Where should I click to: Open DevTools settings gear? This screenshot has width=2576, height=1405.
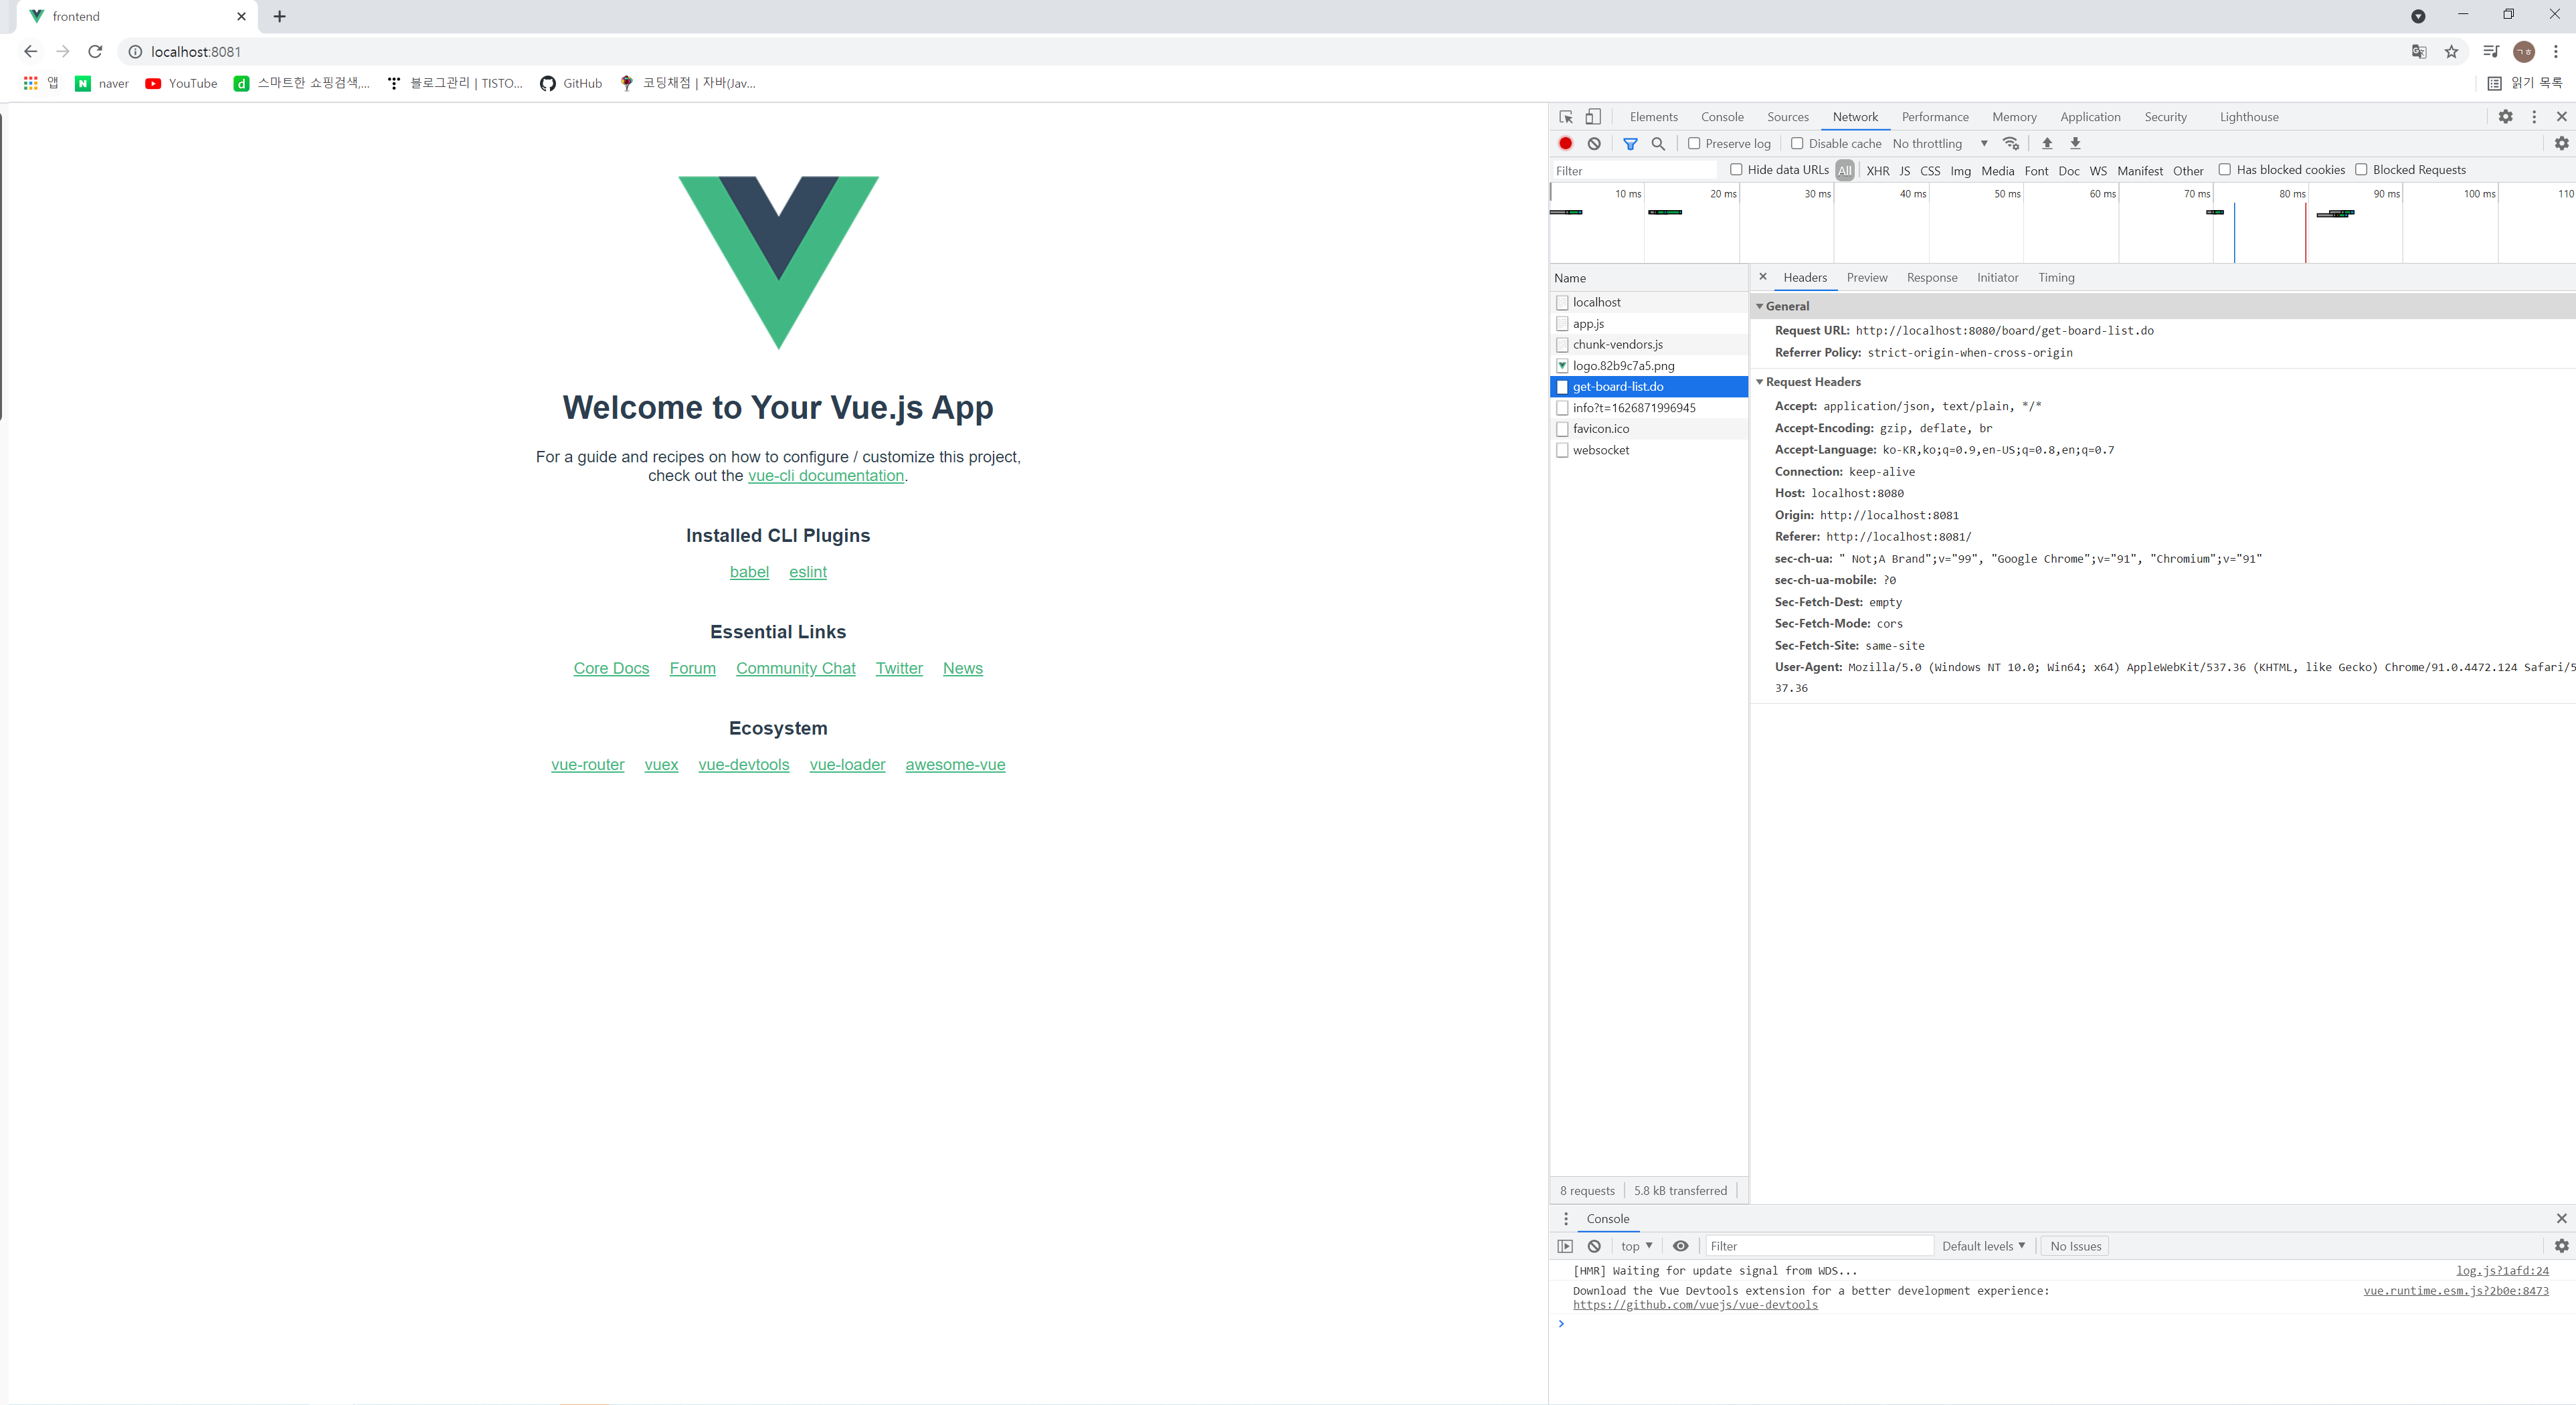click(x=2505, y=117)
